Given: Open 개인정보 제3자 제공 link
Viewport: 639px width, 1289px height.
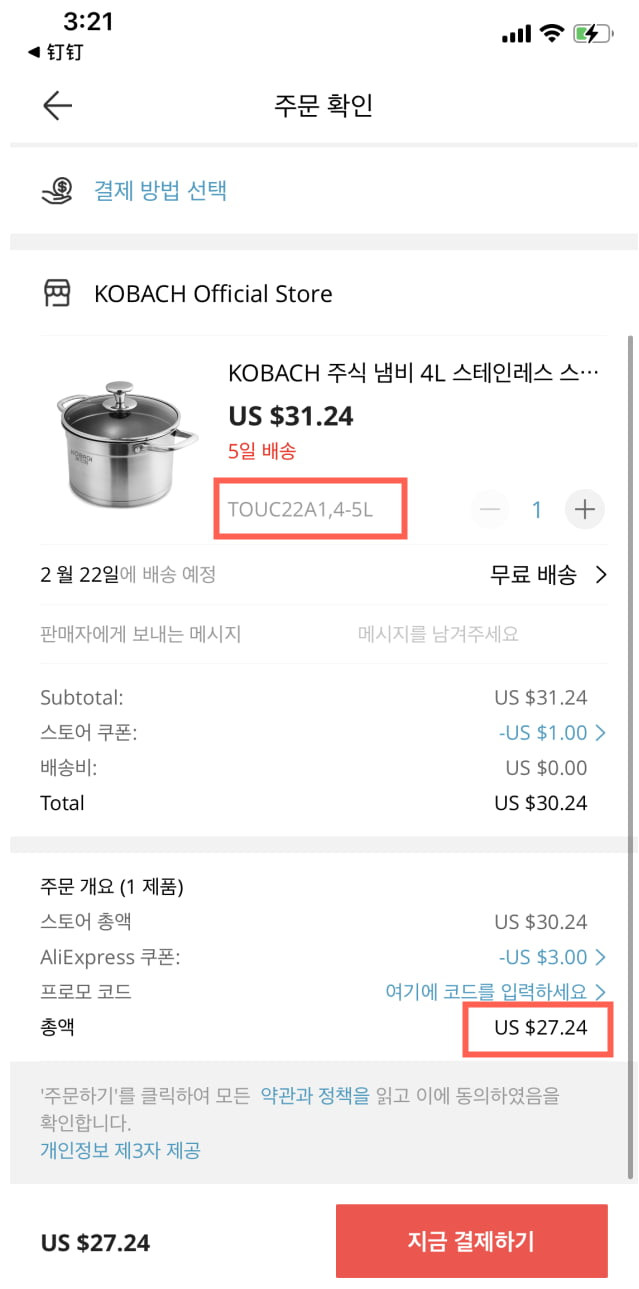Looking at the screenshot, I should (120, 1150).
